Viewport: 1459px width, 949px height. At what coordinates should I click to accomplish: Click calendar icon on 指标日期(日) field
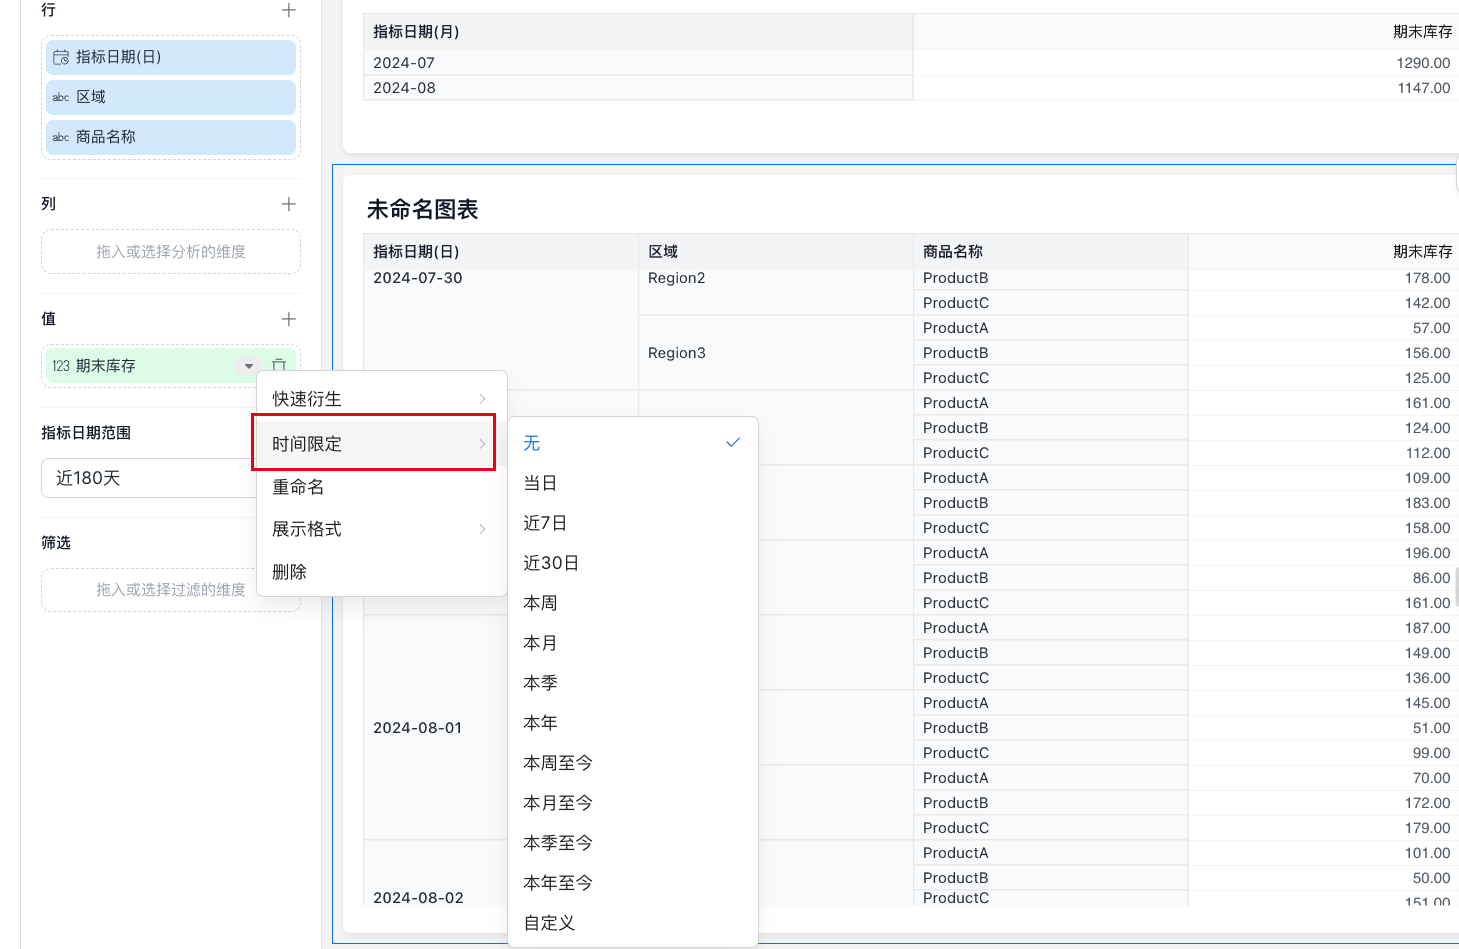[x=61, y=57]
